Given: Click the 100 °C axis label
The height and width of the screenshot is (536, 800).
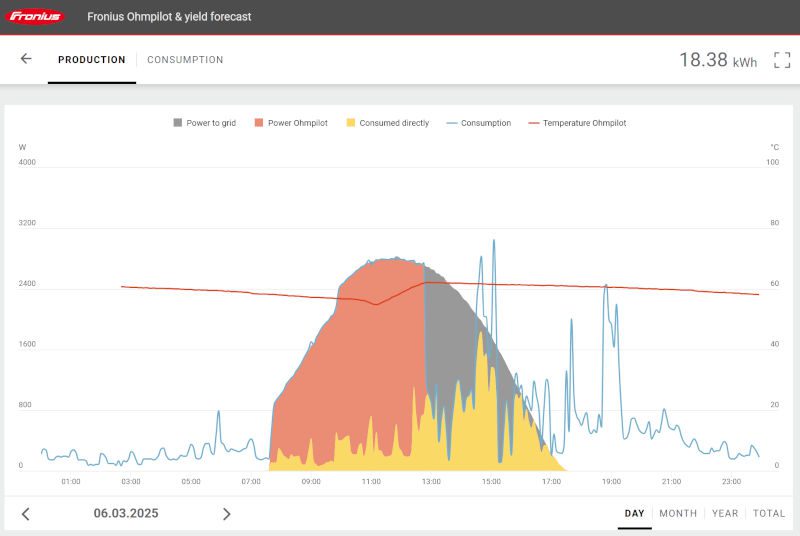Looking at the screenshot, I should (x=772, y=162).
